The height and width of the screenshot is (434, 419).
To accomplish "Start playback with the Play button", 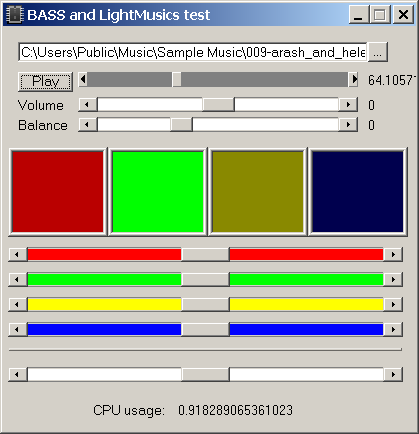I will (x=45, y=81).
